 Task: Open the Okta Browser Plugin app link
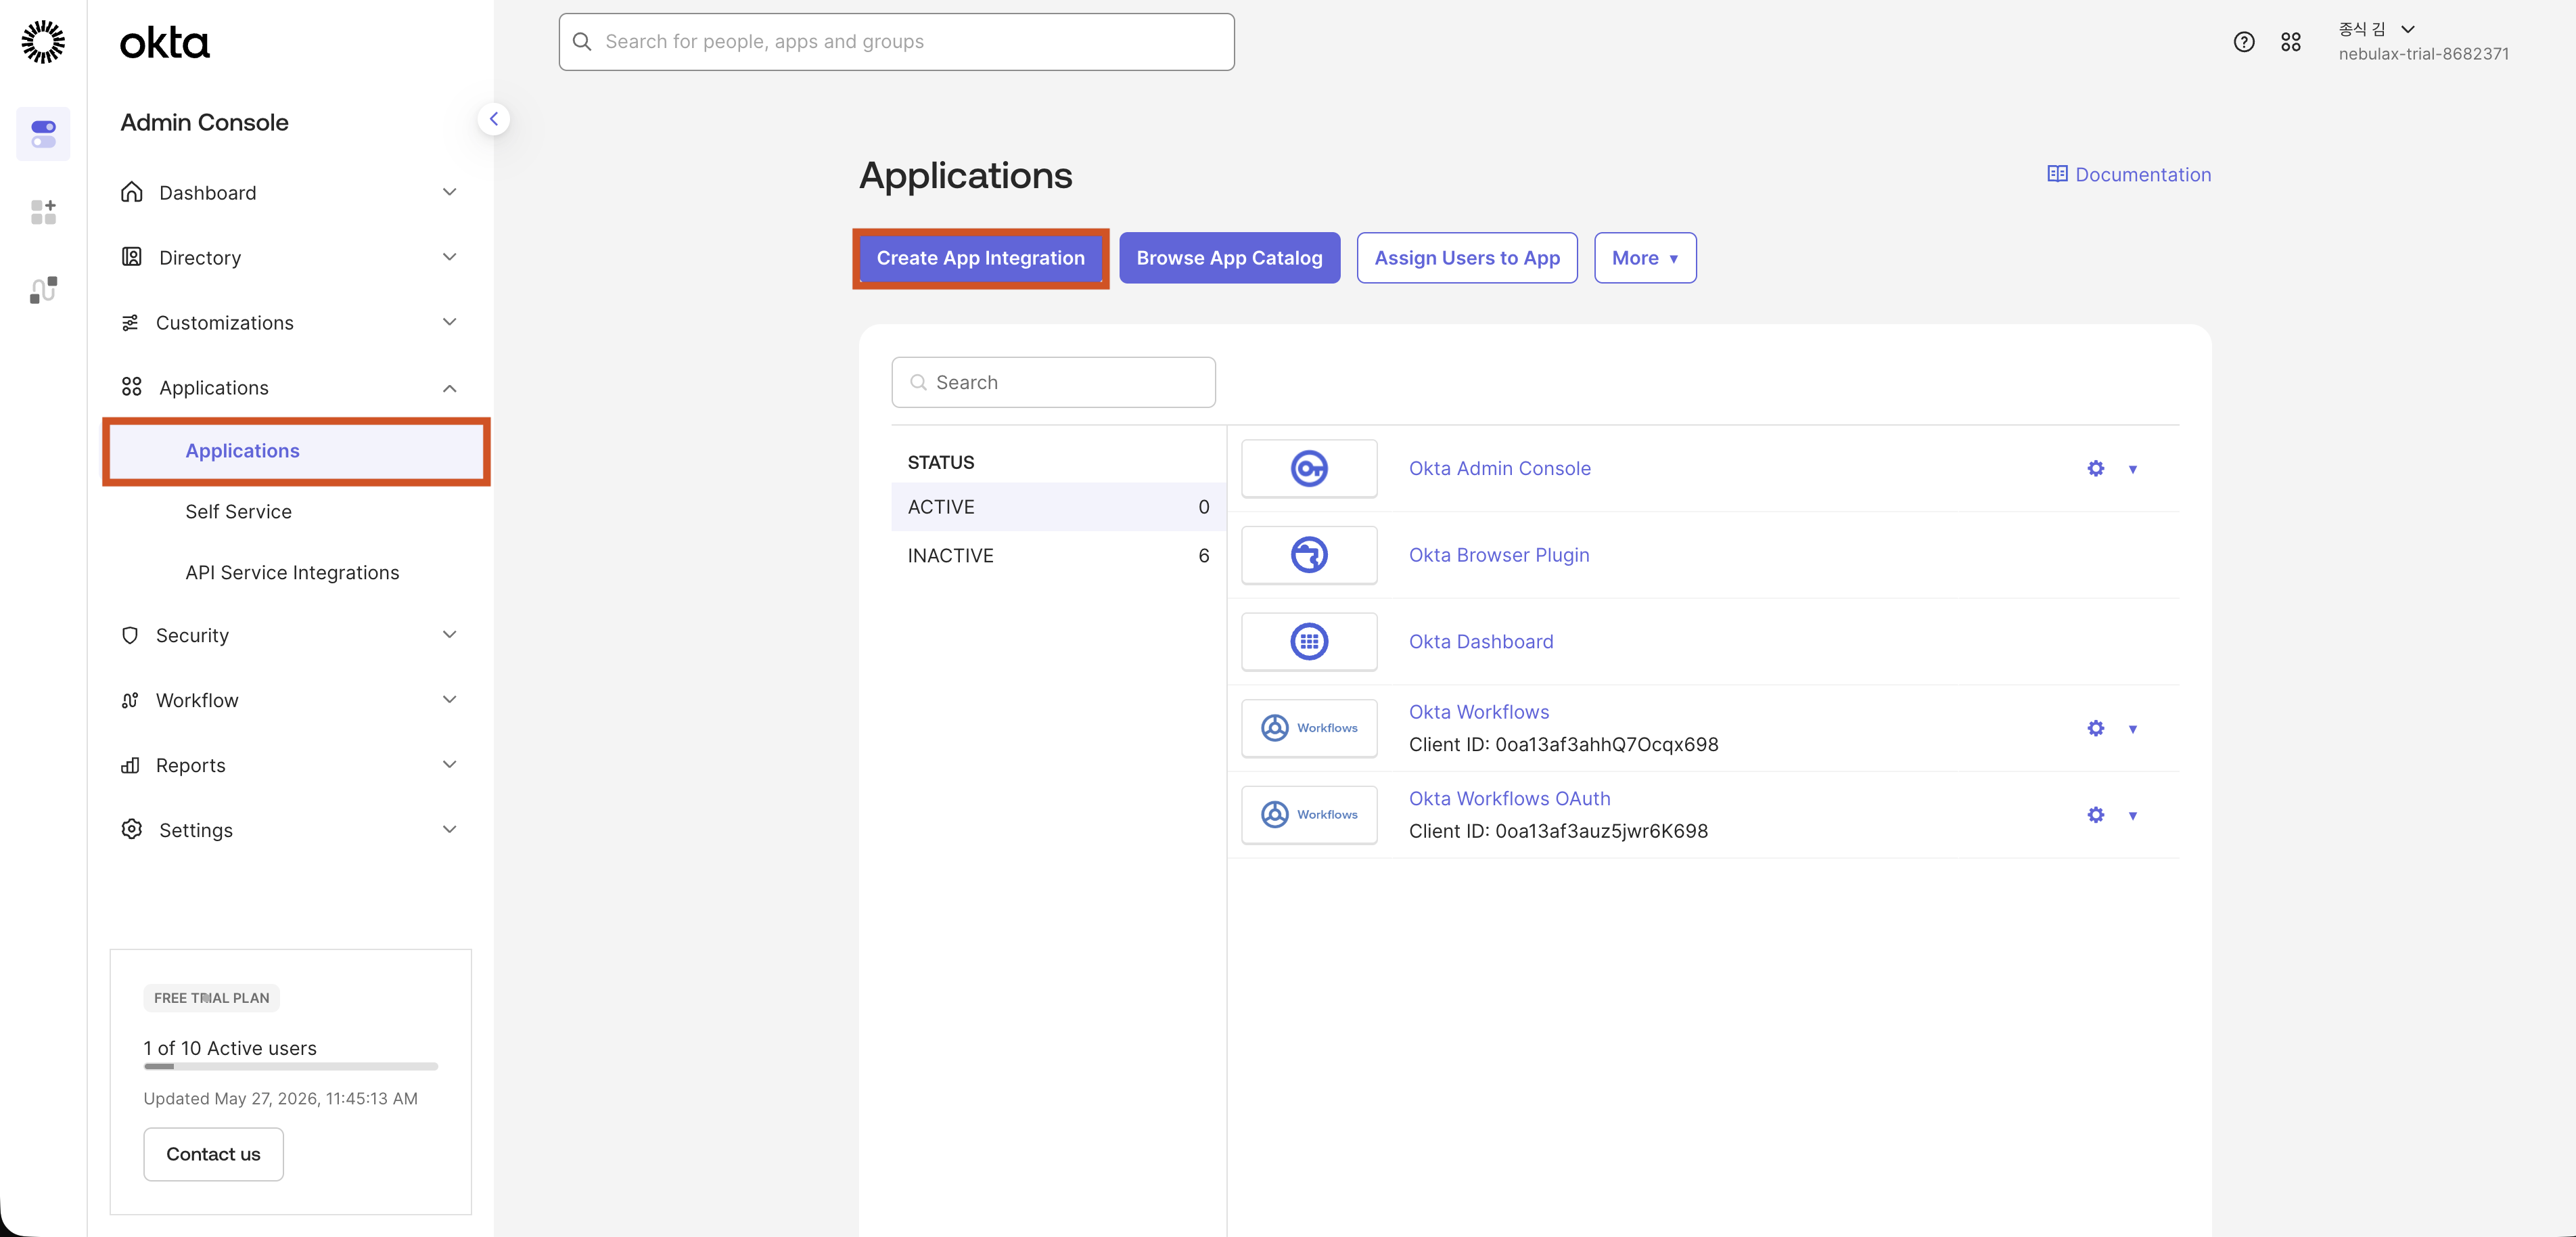(1499, 555)
